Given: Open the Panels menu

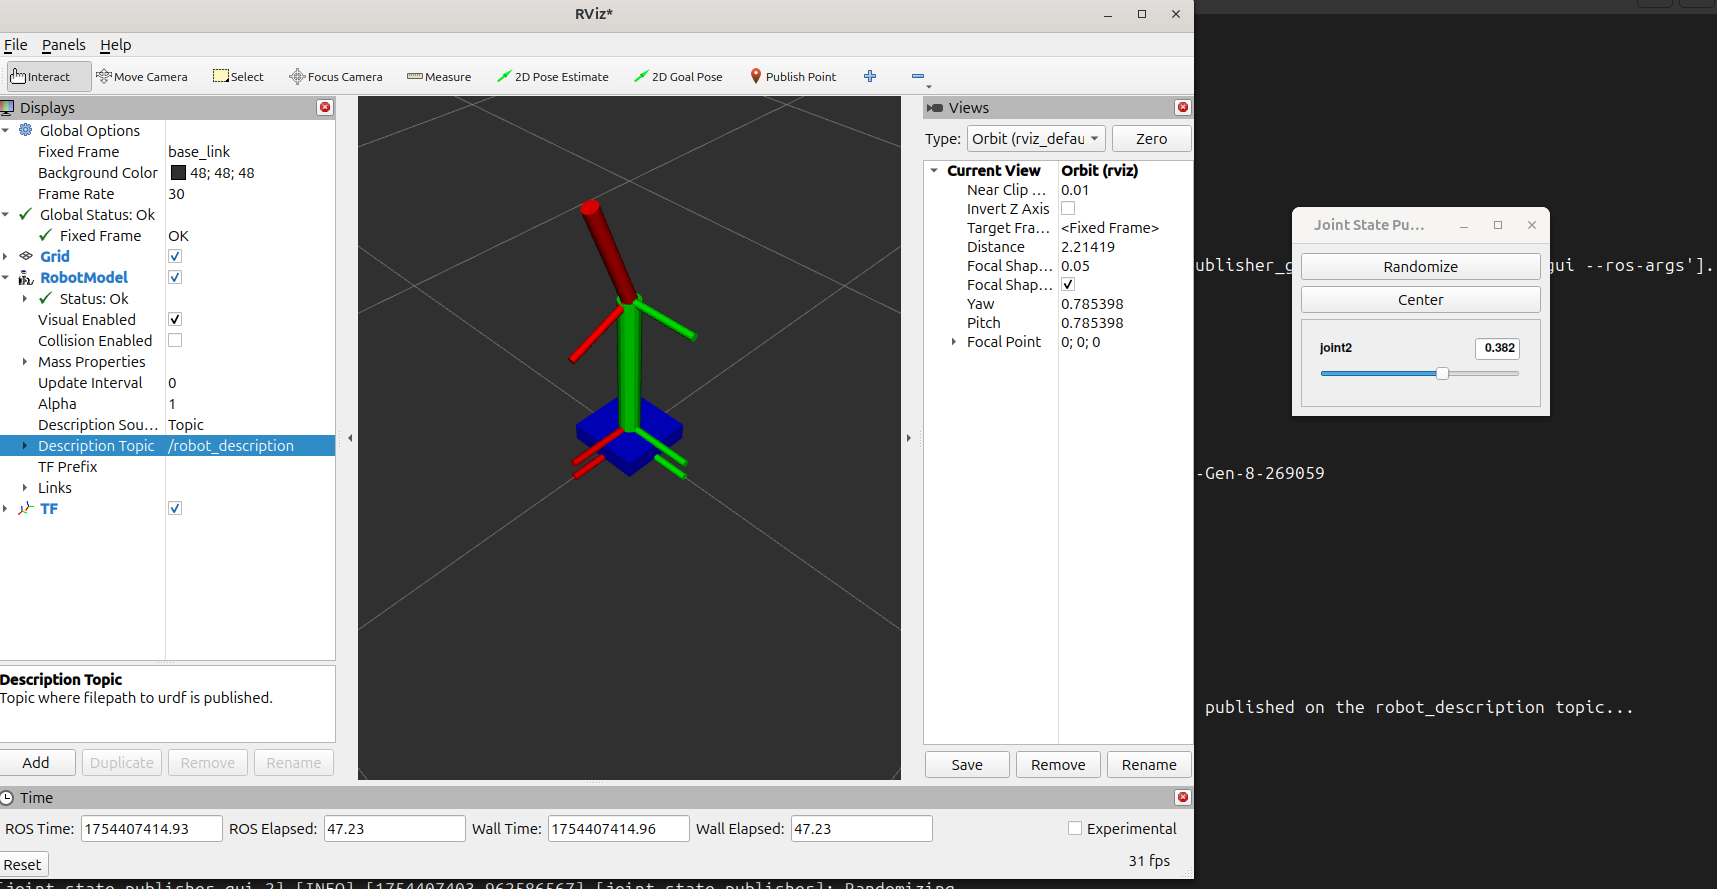Looking at the screenshot, I should point(63,45).
